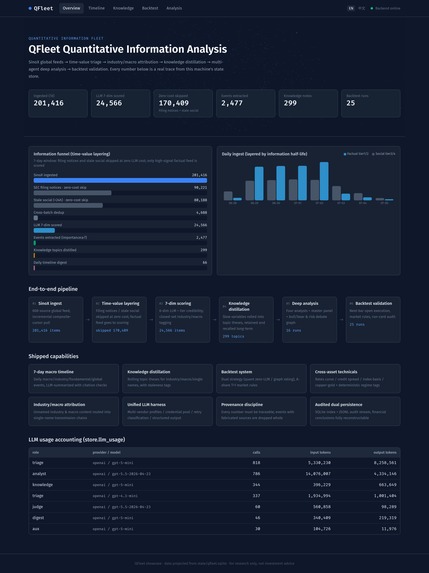Open the Overview tab
Image resolution: width=429 pixels, height=573 pixels.
pyautogui.click(x=71, y=8)
